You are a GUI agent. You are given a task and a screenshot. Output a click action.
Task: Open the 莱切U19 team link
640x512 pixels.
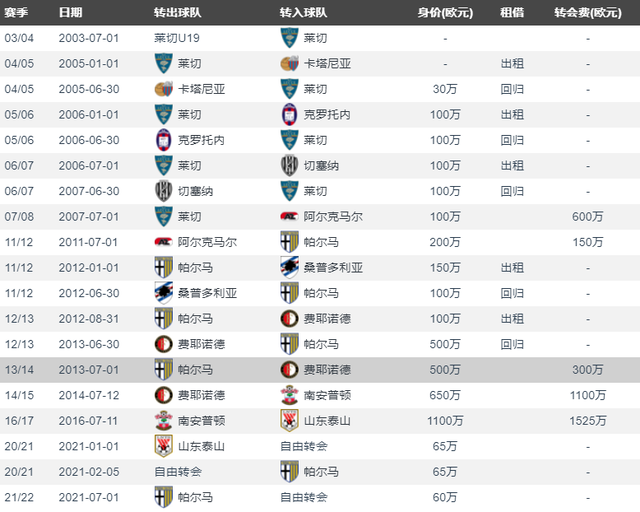(177, 38)
